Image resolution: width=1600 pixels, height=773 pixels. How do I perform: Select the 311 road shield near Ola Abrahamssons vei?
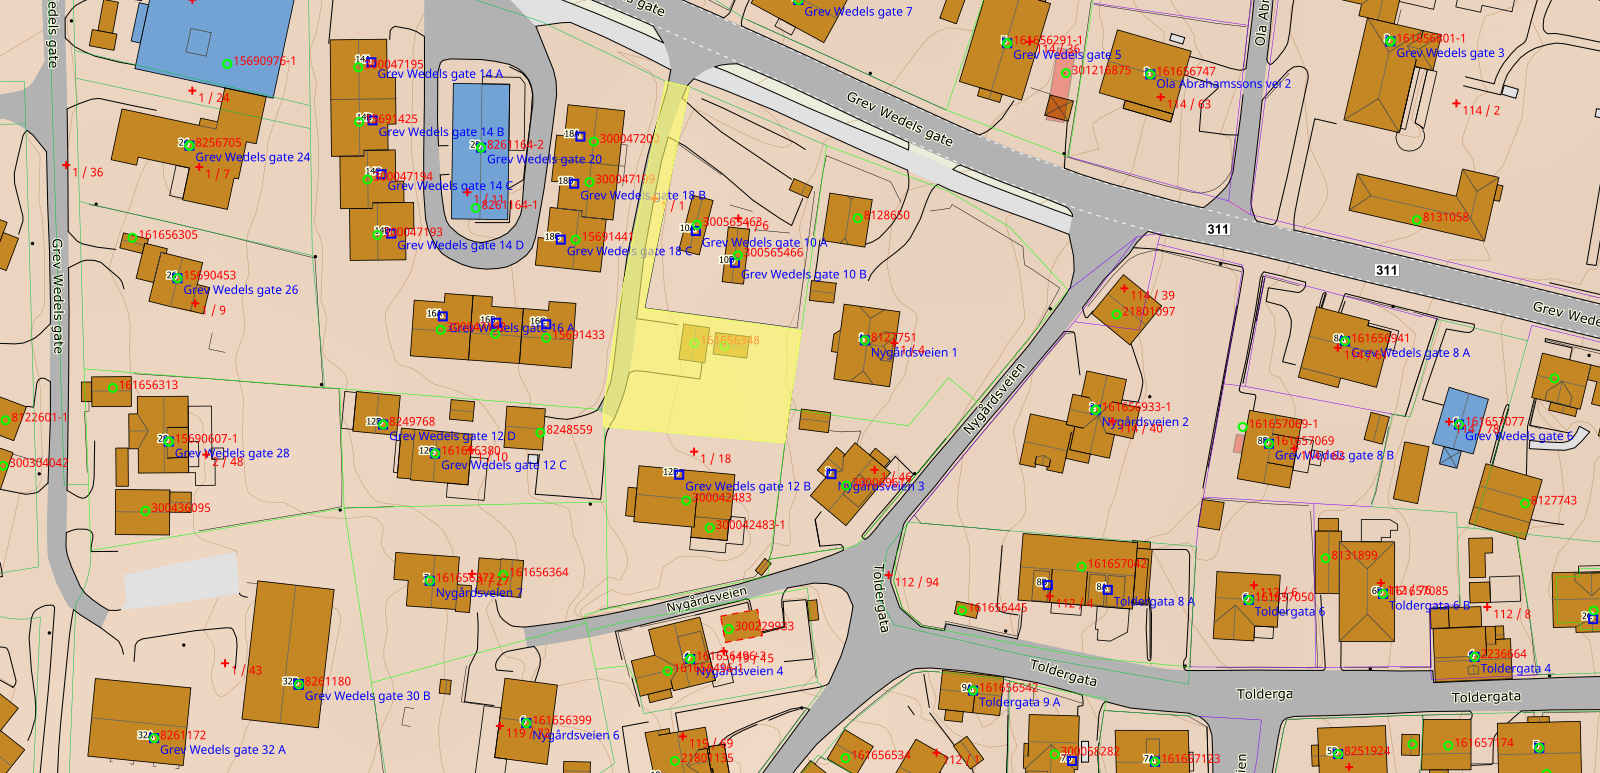coord(1217,229)
